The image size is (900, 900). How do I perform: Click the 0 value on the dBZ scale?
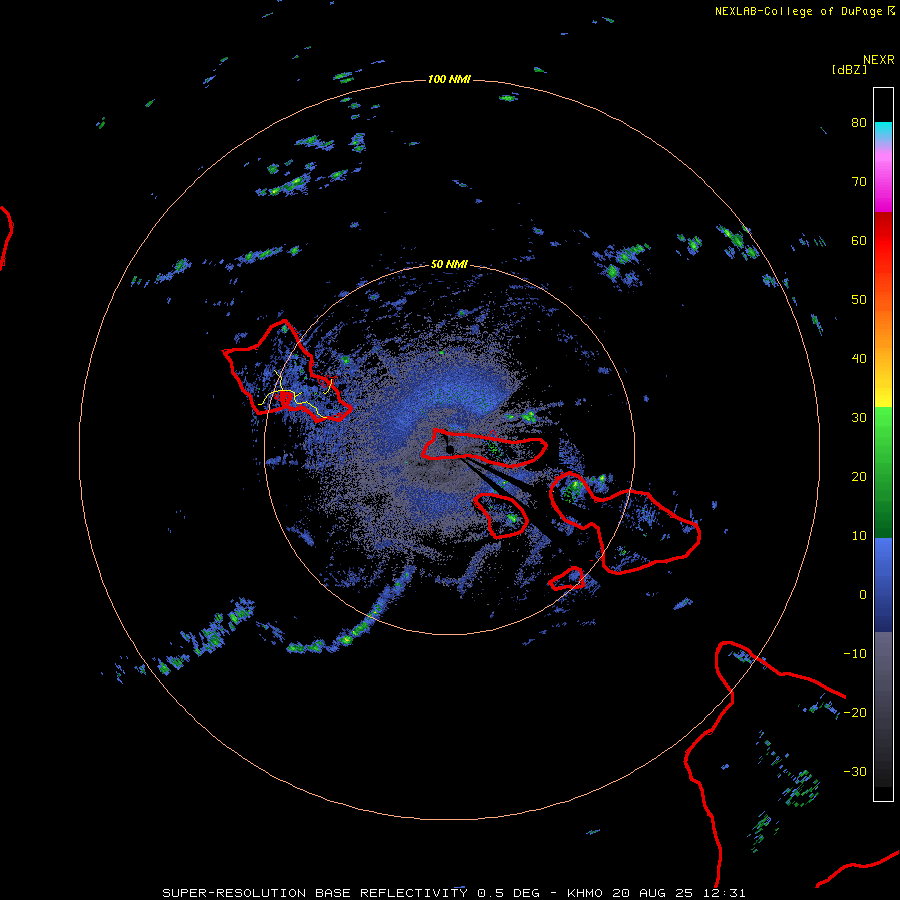(x=863, y=595)
